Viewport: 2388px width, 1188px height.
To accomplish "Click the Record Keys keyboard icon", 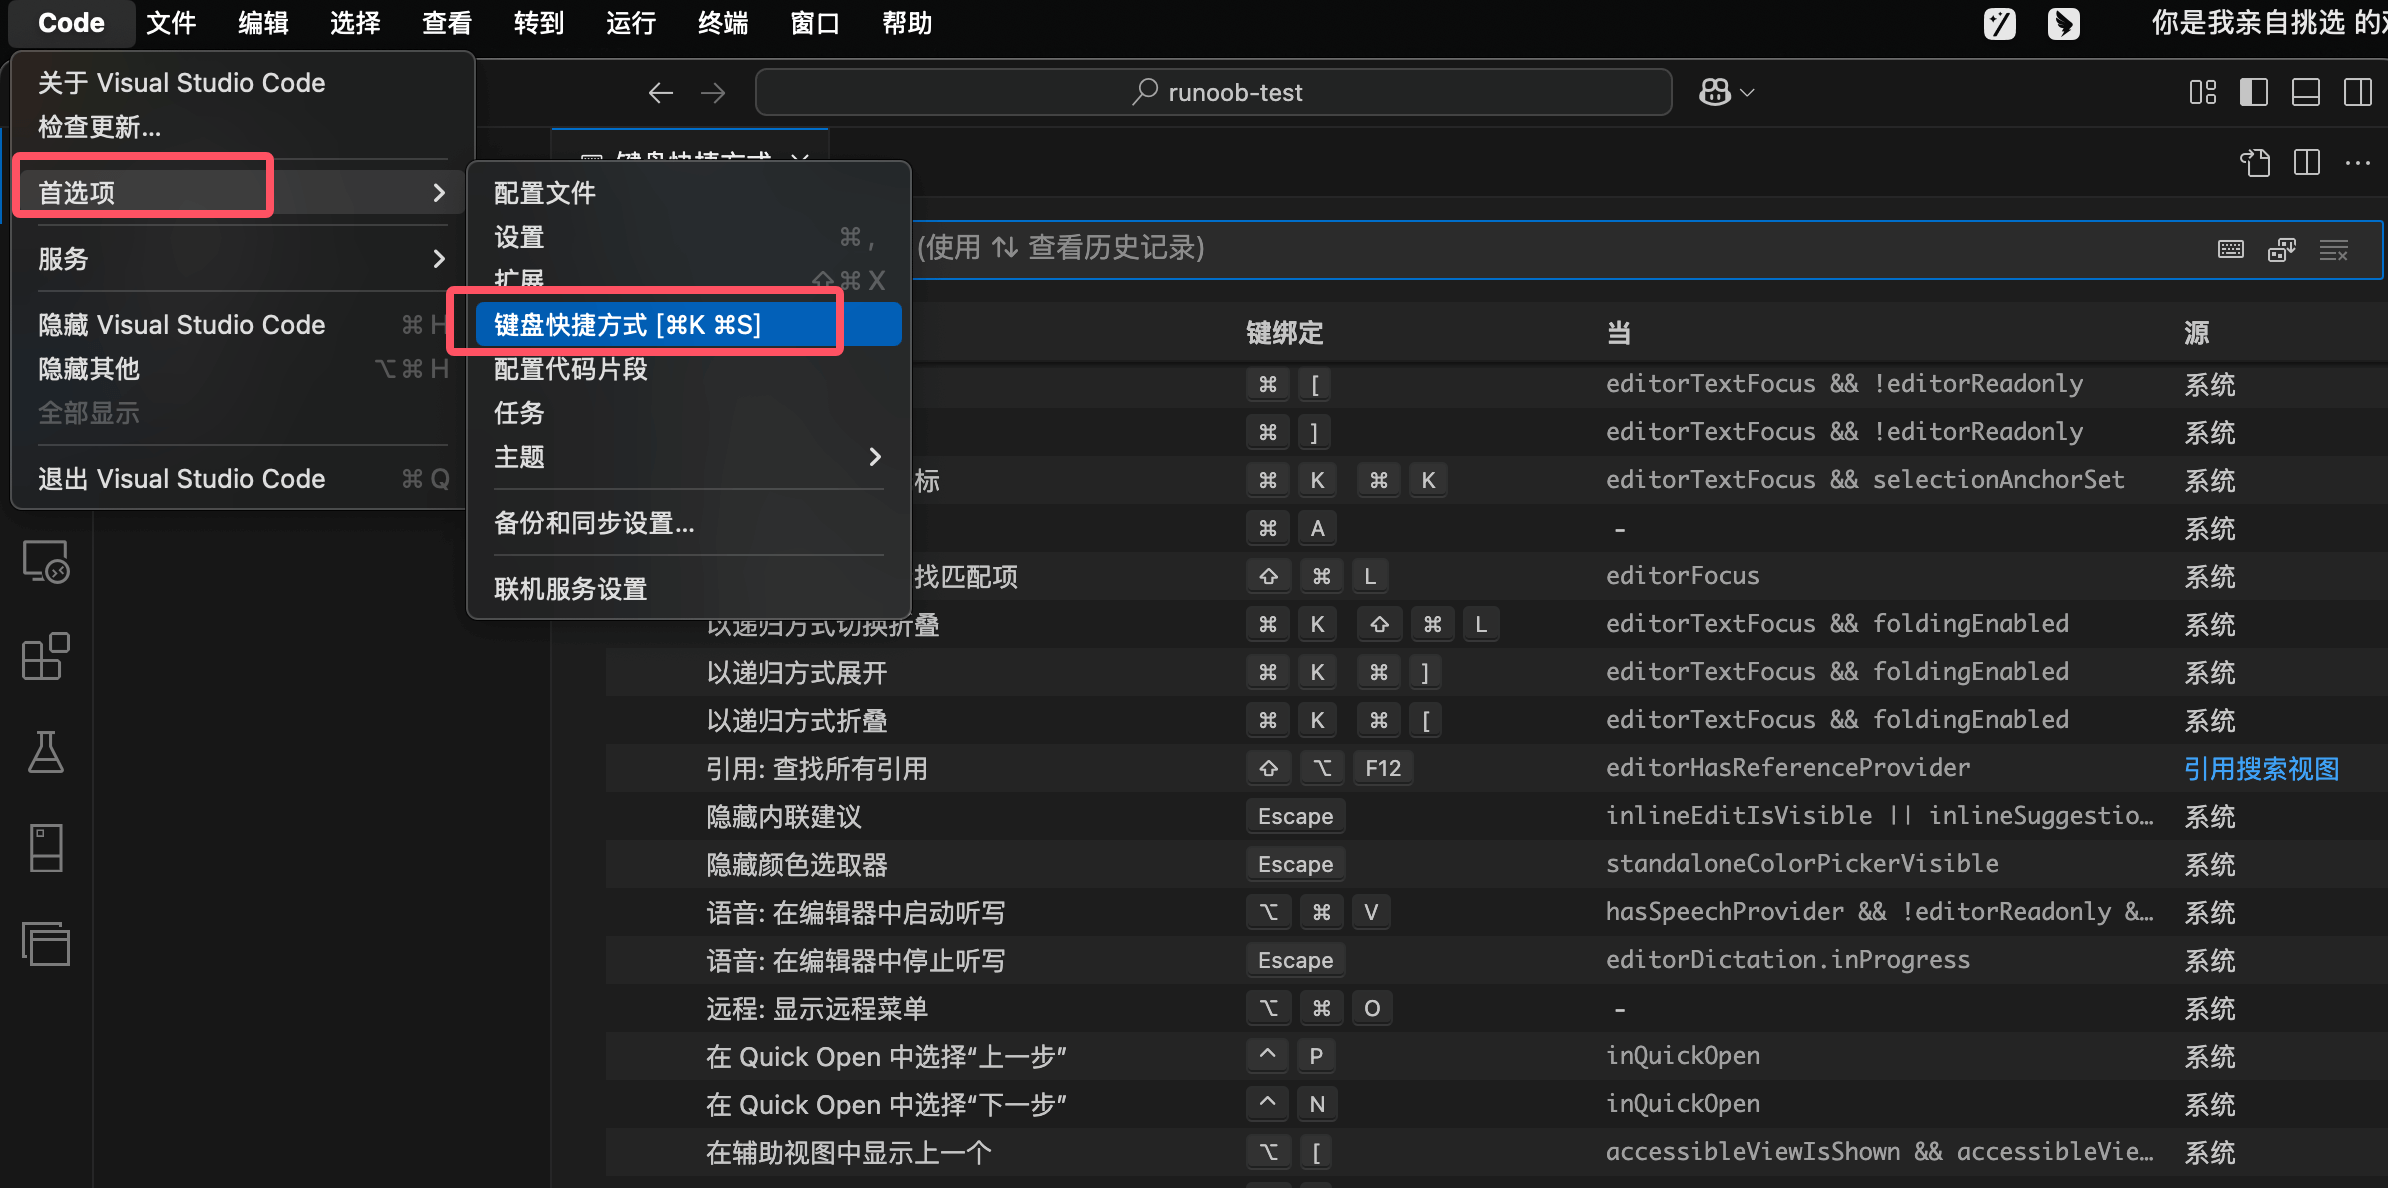I will coord(2231,249).
